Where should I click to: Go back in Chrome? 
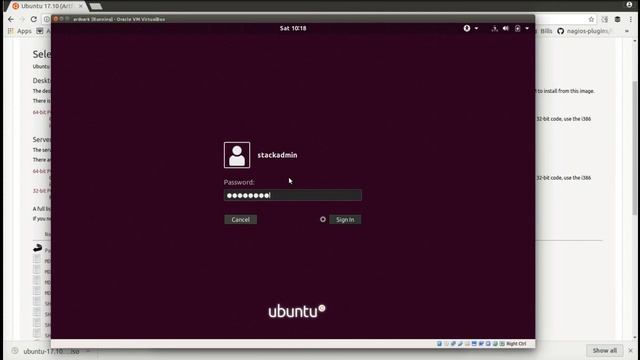coord(11,19)
